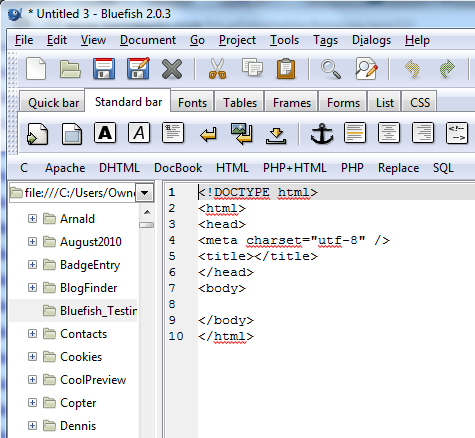Switch to the Quick bar tab
The image size is (475, 438).
click(53, 103)
